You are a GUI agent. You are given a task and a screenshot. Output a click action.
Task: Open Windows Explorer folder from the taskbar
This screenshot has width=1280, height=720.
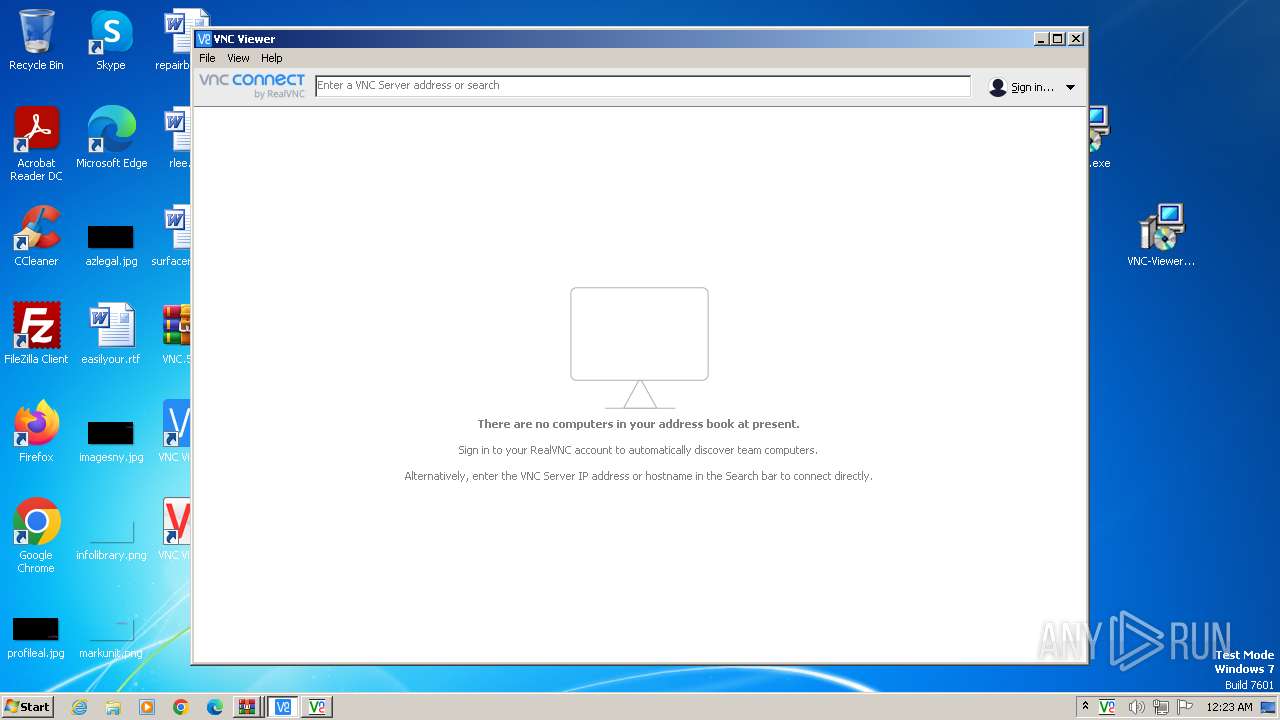coord(113,707)
